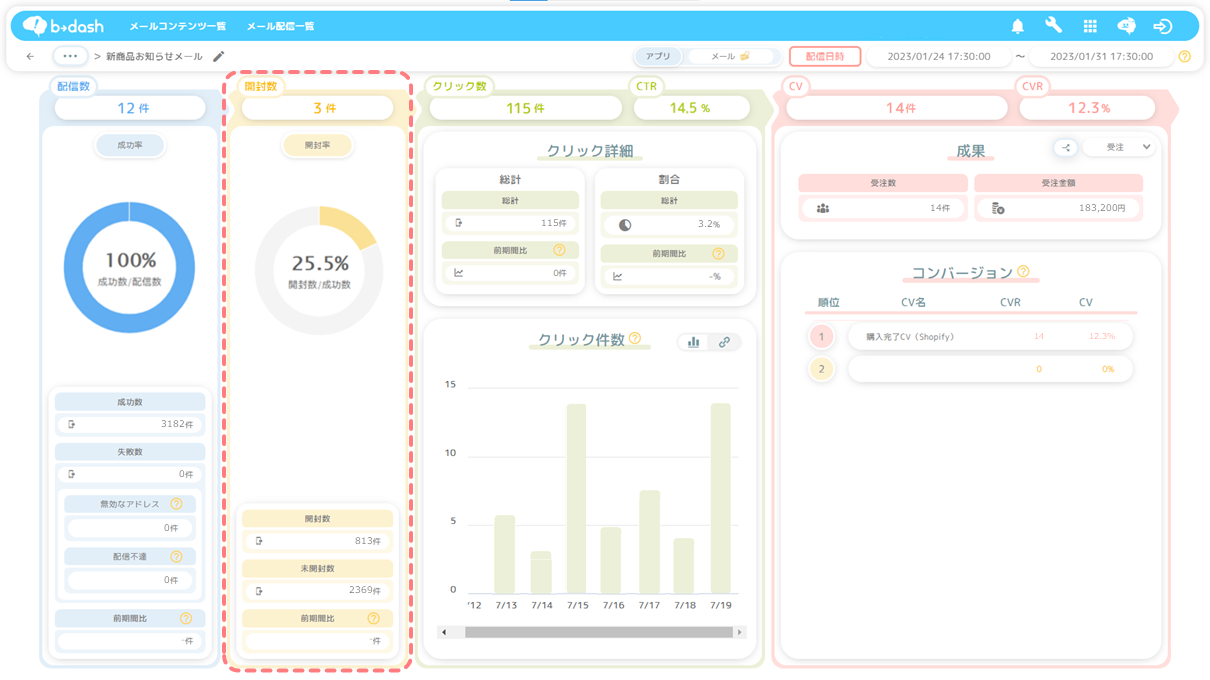Edit mail name with the pencil icon
1210x680 pixels.
click(218, 57)
